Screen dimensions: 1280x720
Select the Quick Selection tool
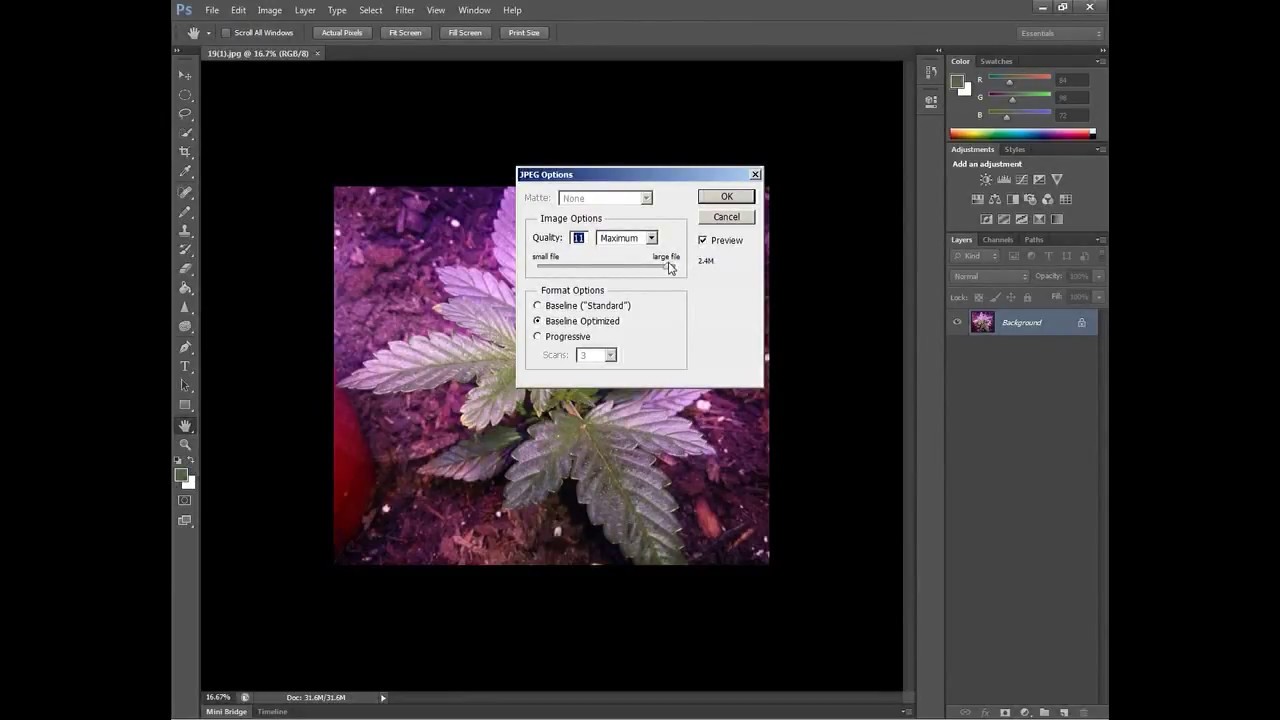pos(185,133)
